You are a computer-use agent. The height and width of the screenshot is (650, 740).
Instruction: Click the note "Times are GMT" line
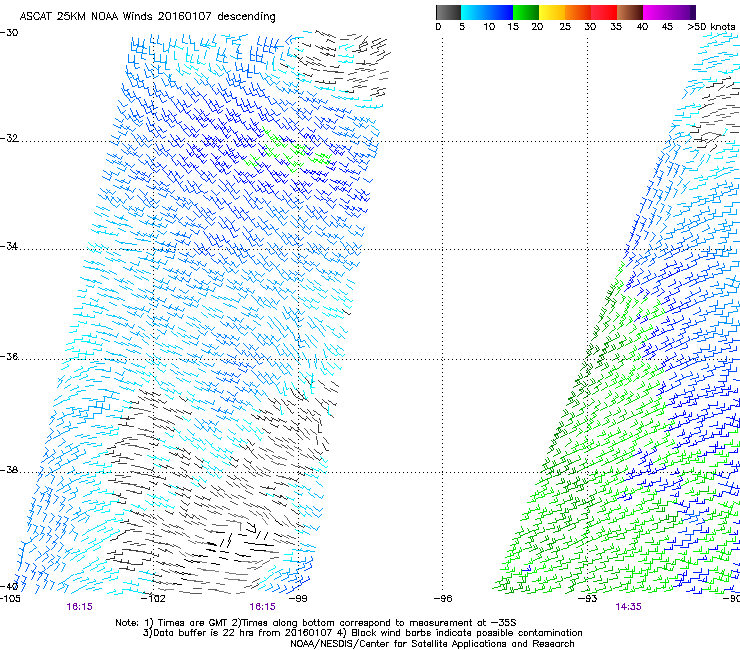click(x=316, y=623)
